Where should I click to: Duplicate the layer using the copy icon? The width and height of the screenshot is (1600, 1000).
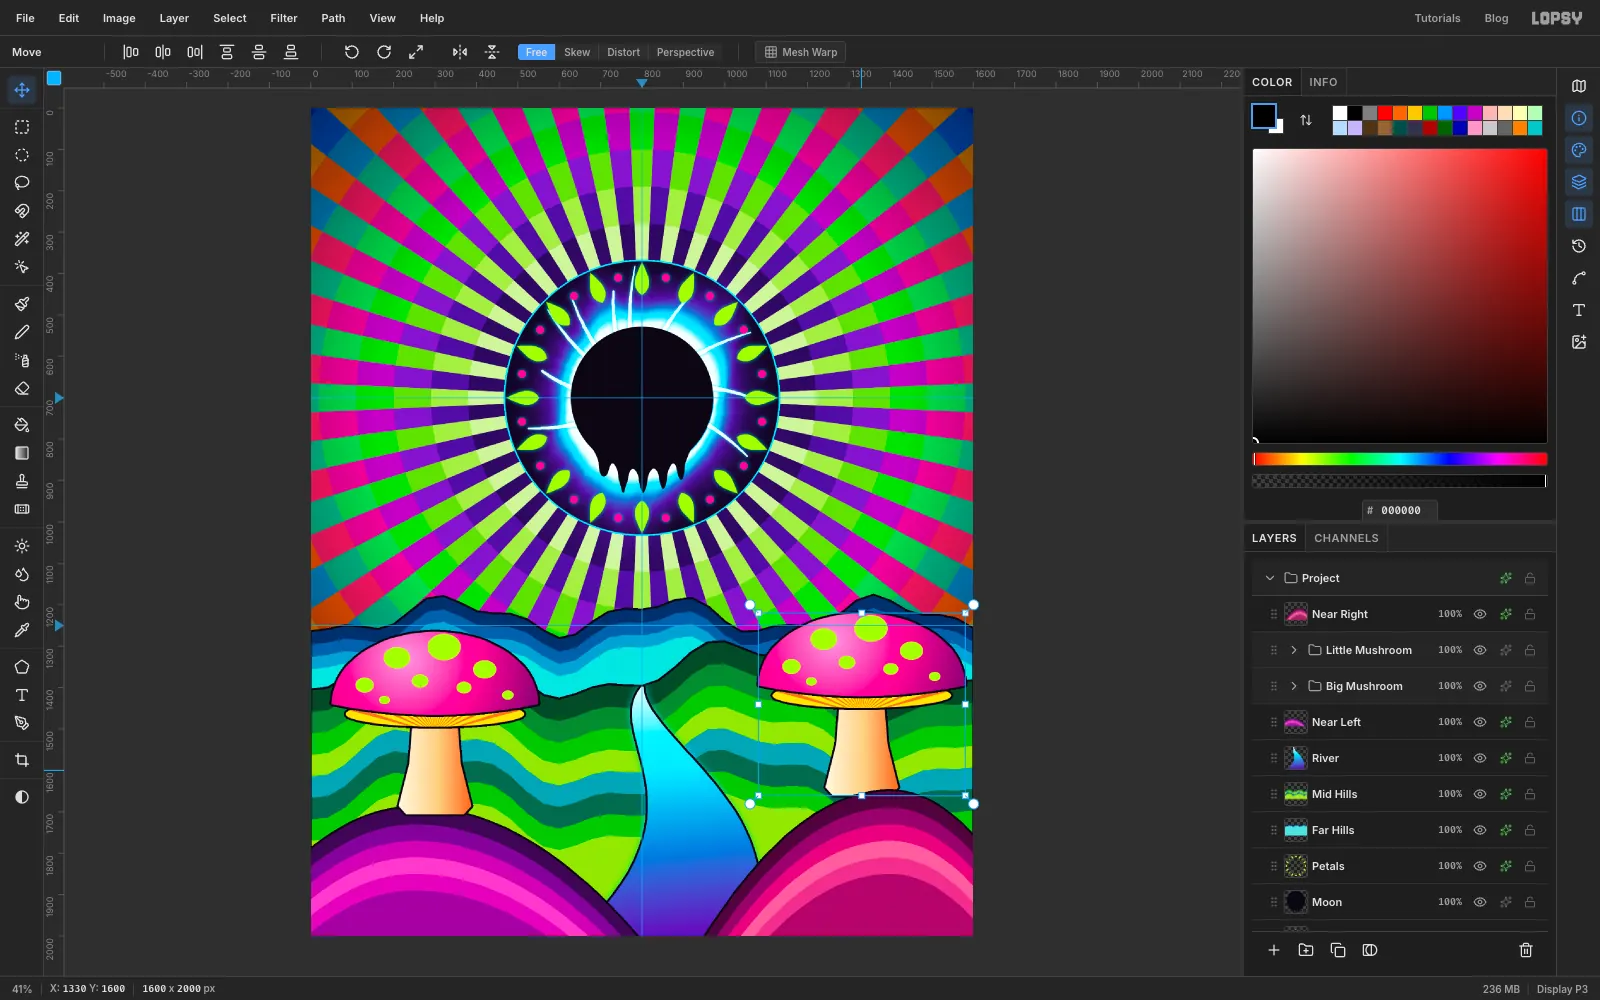(1338, 950)
